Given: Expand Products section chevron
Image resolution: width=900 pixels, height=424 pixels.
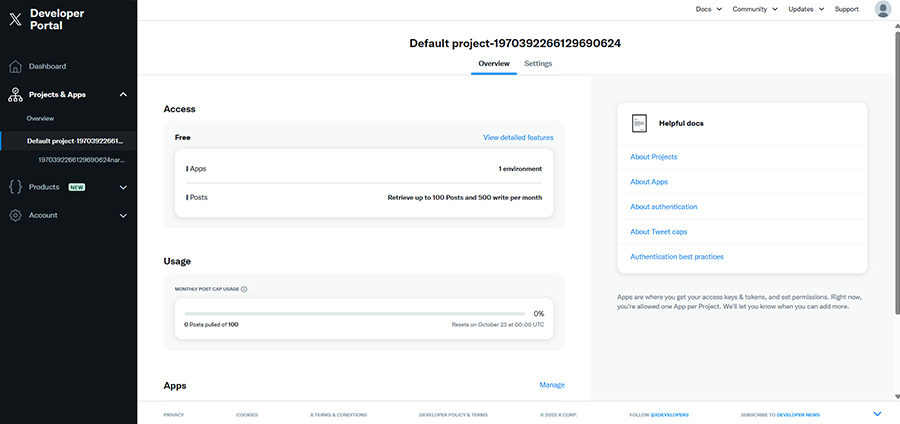Looking at the screenshot, I should [x=123, y=187].
